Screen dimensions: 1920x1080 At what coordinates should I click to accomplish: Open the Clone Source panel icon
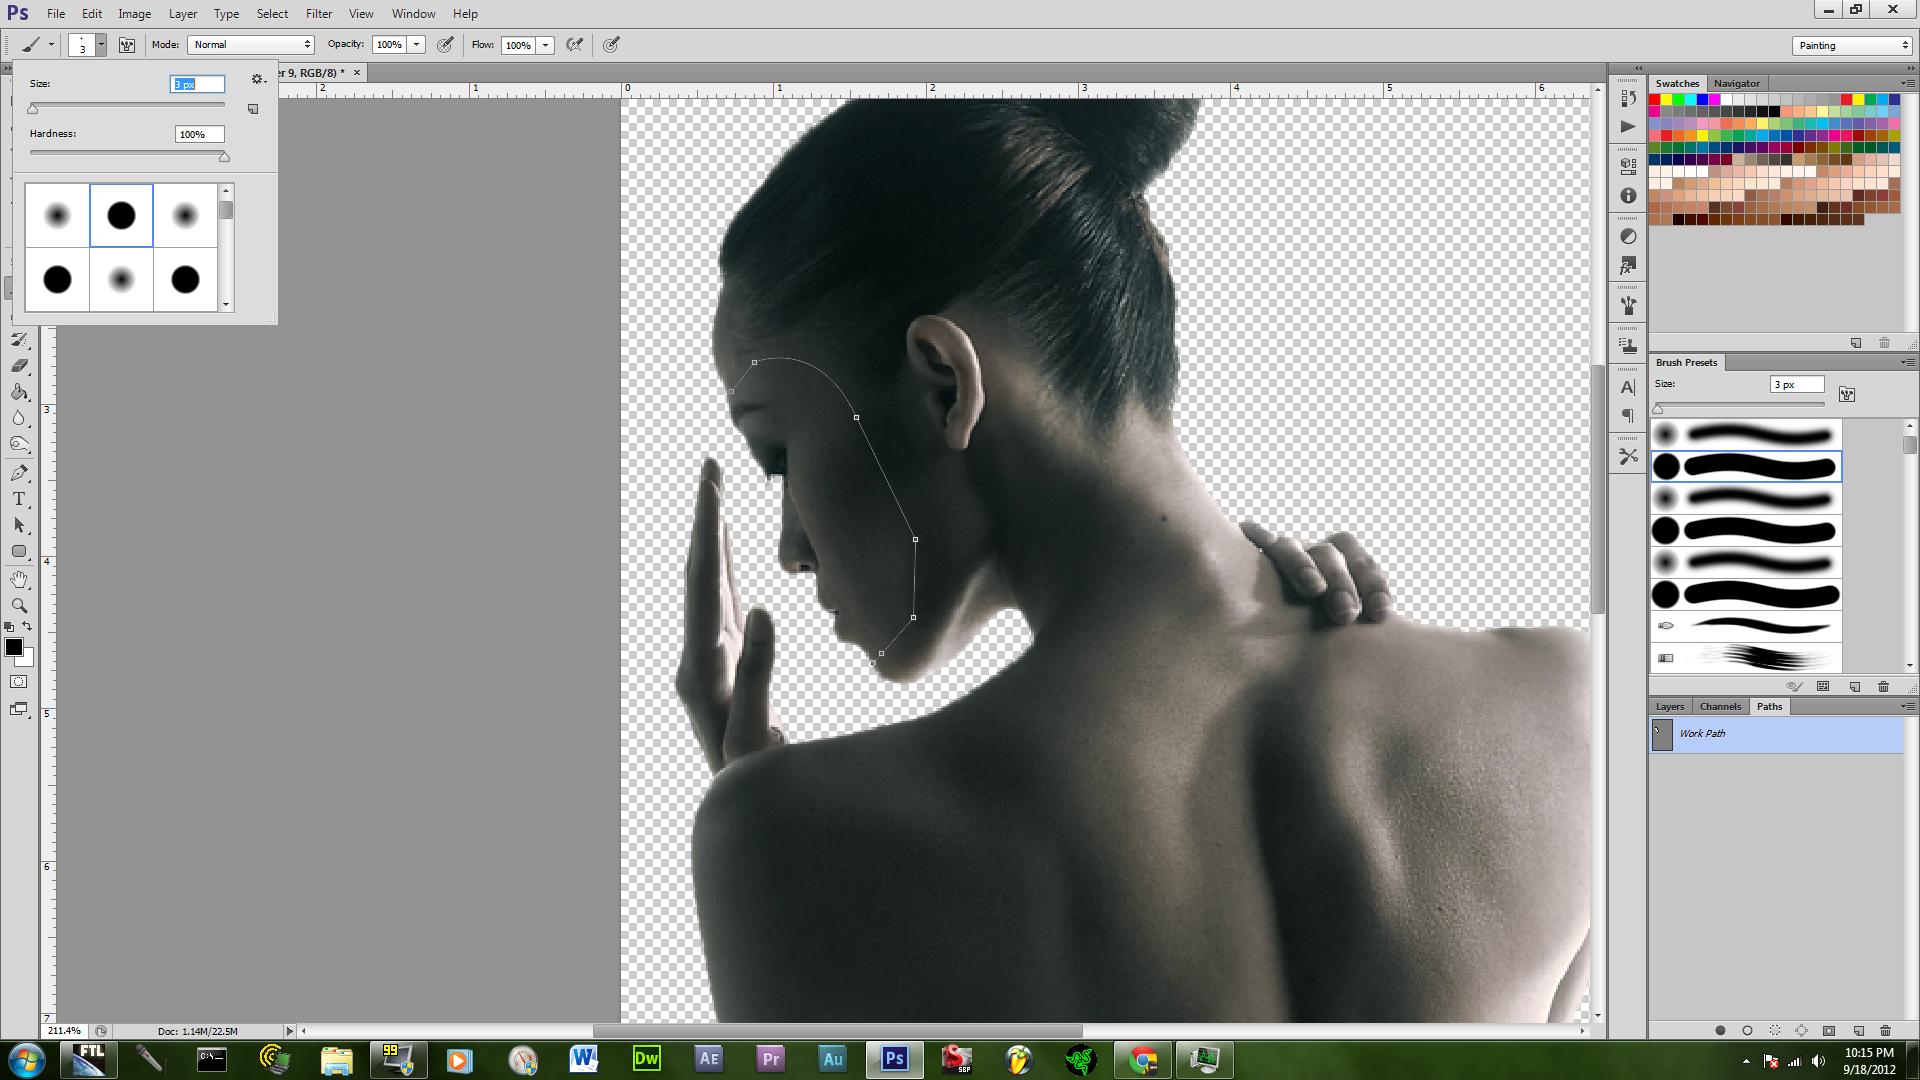pyautogui.click(x=1628, y=346)
